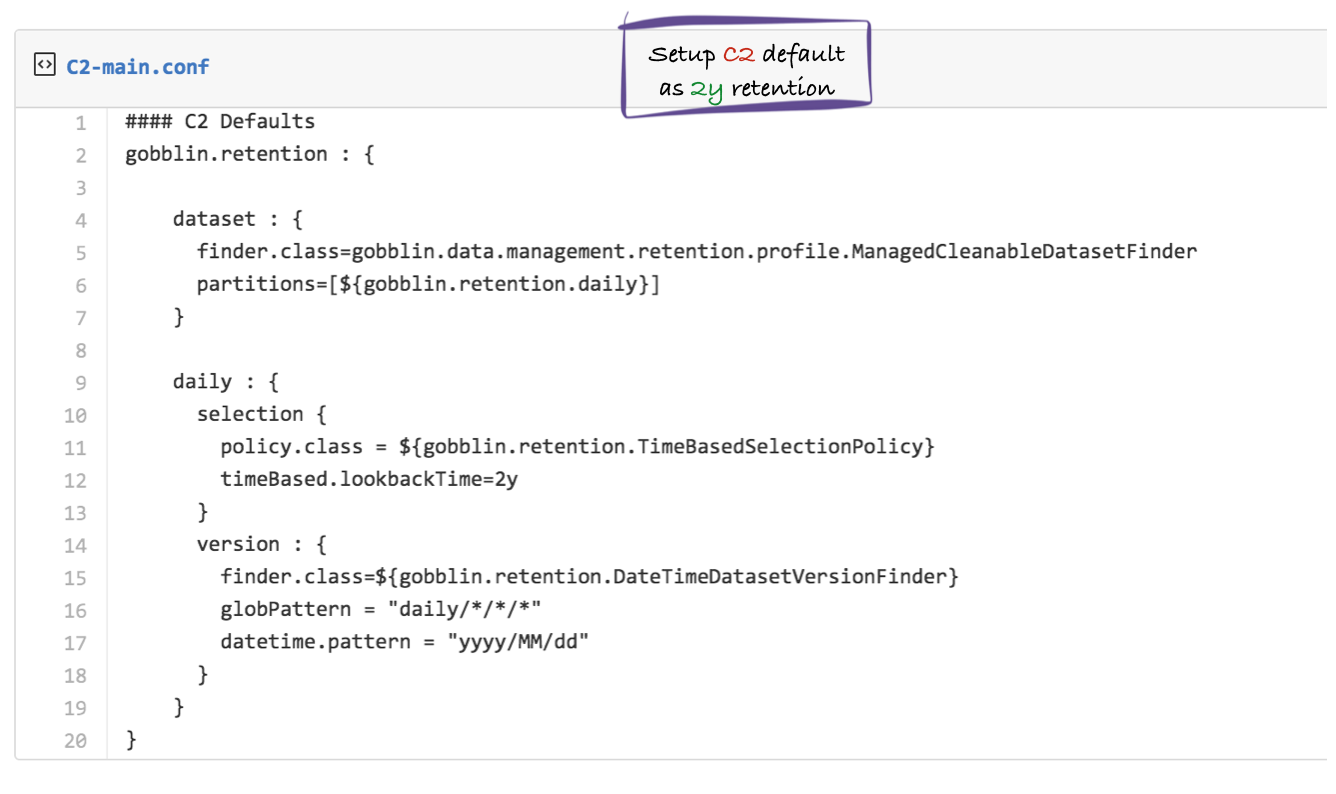1336x794 pixels.
Task: Click the code file icon beside C2-main.conf
Action: [44, 67]
